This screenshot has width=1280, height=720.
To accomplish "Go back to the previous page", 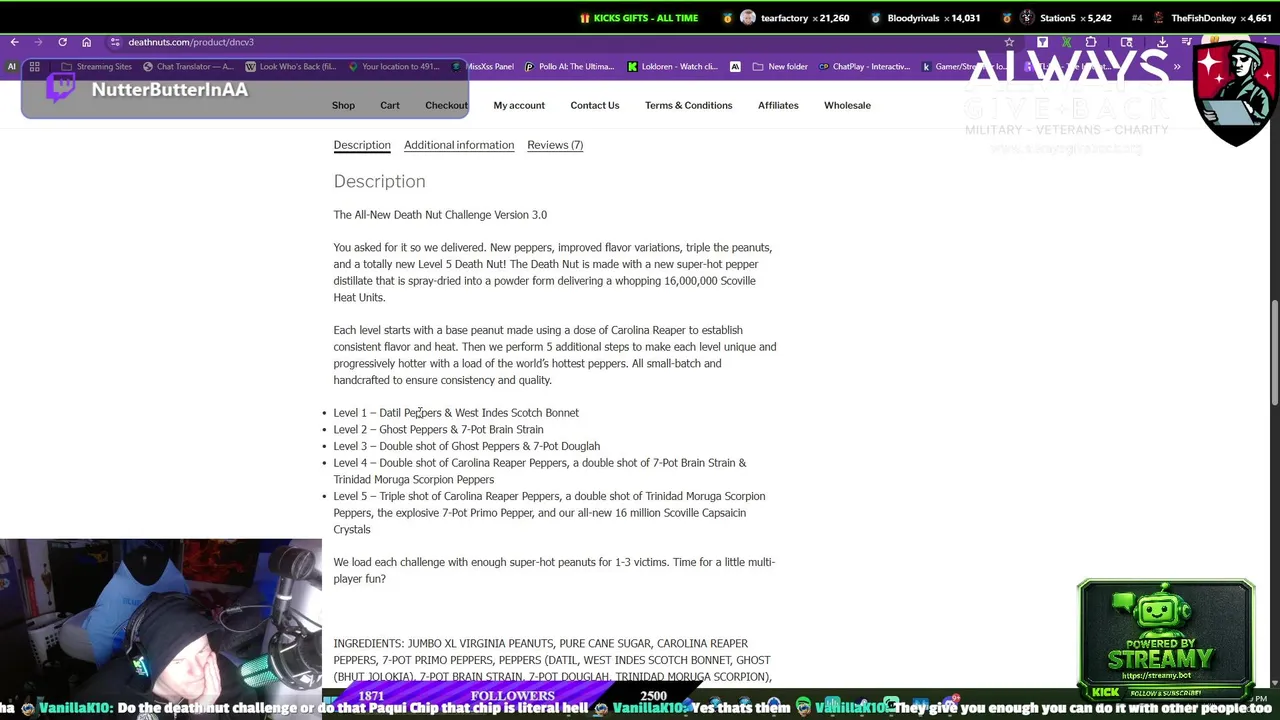I will [x=14, y=42].
